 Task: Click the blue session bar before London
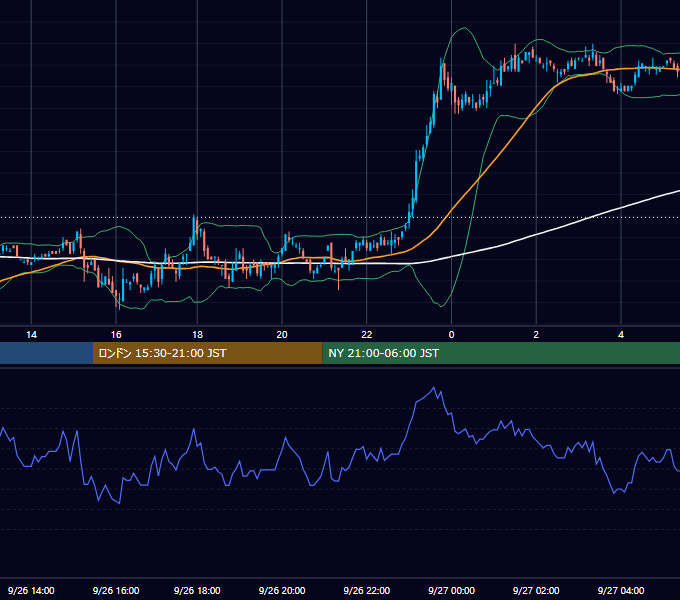pyautogui.click(x=46, y=353)
